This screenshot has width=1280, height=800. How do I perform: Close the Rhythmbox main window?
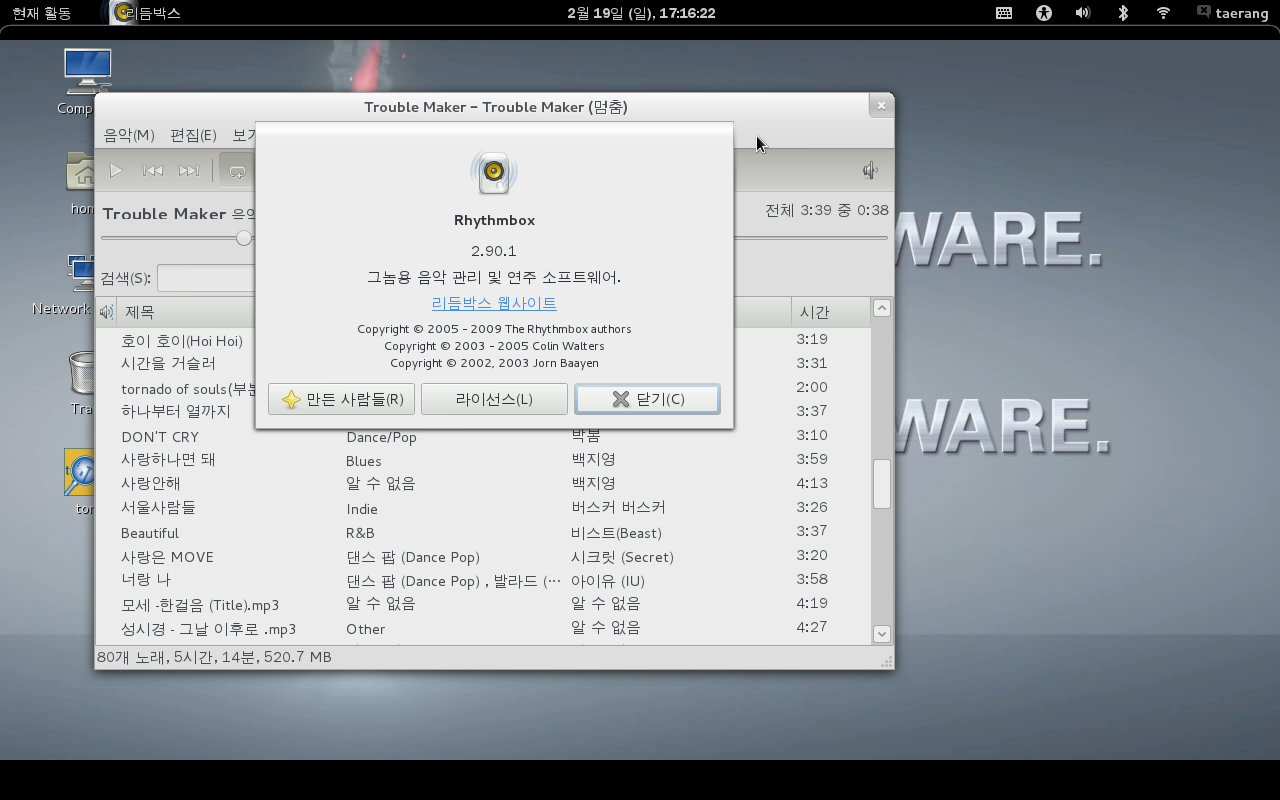(881, 105)
